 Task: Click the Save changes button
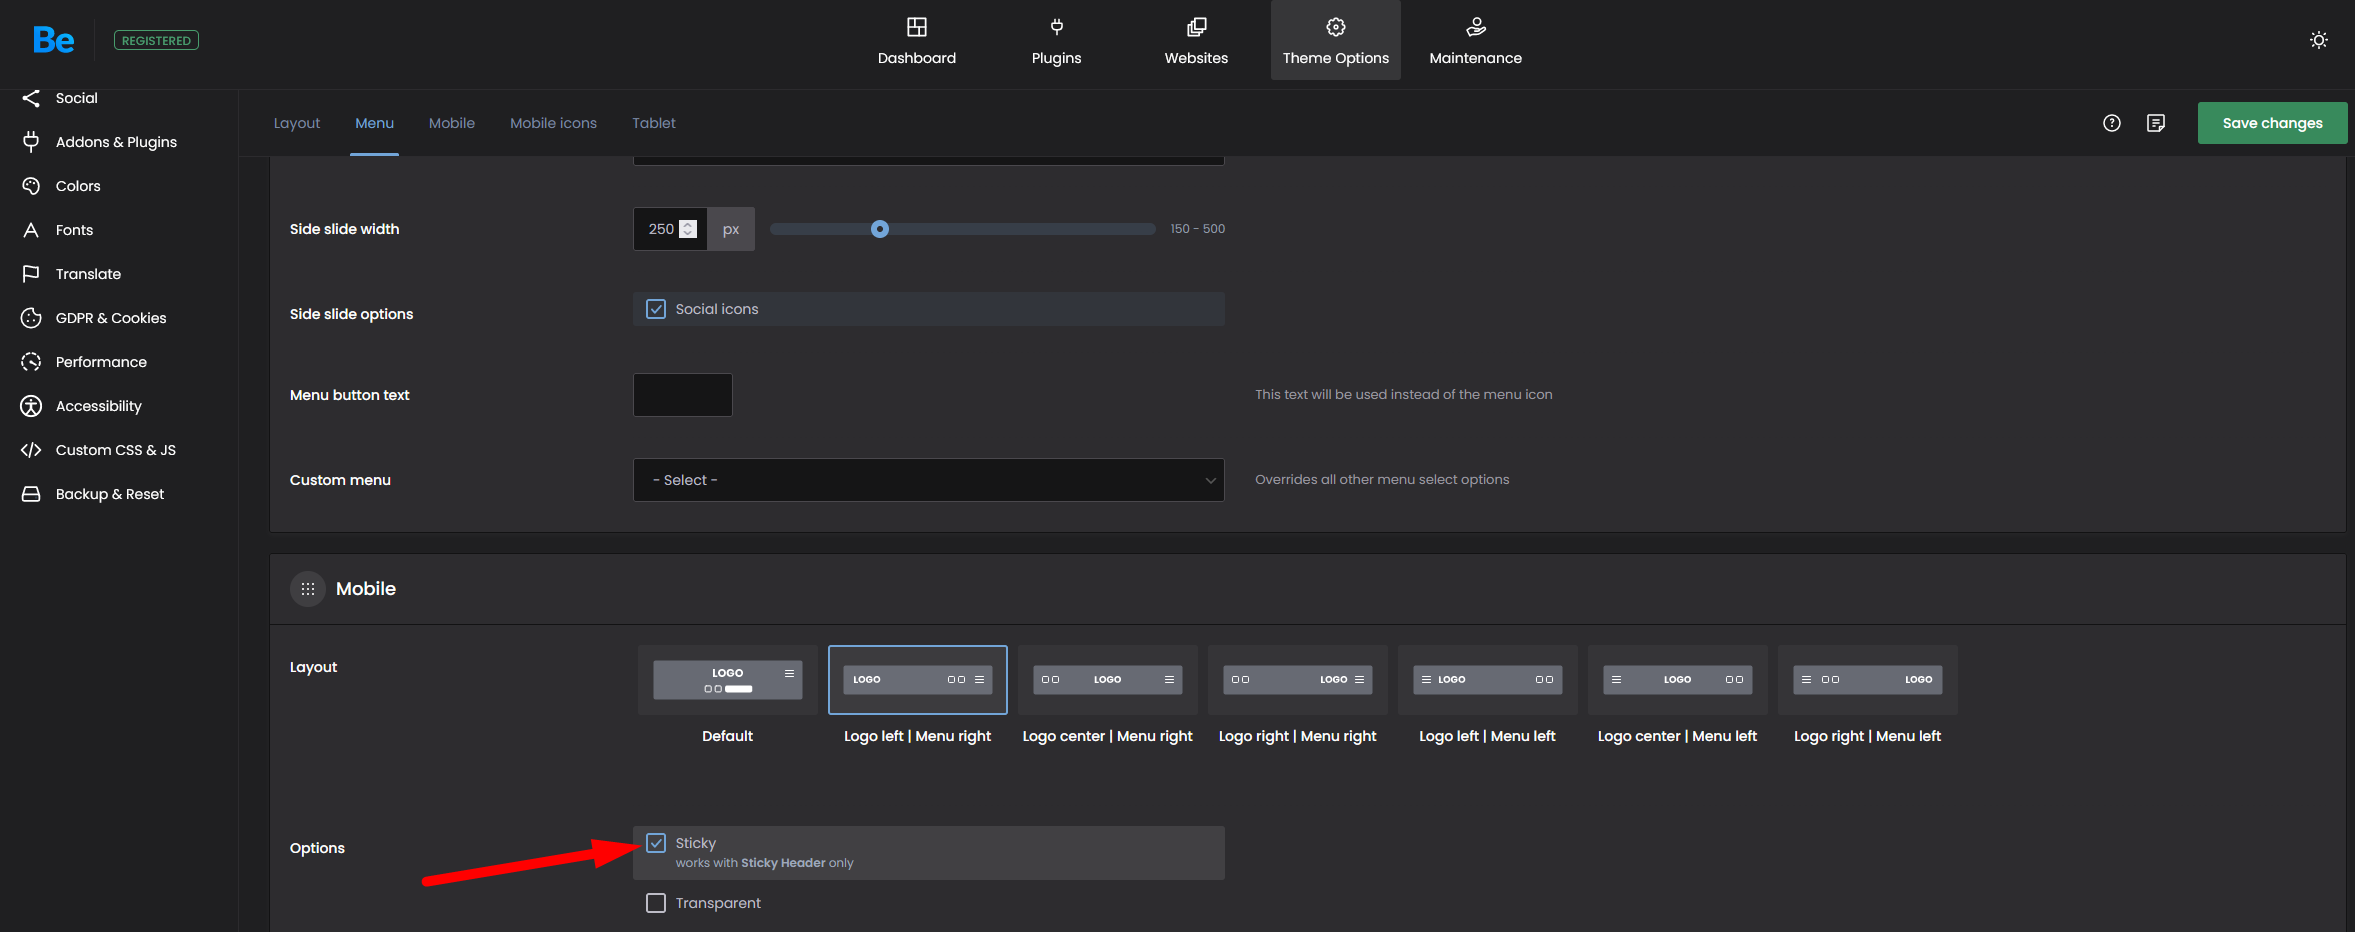point(2272,123)
